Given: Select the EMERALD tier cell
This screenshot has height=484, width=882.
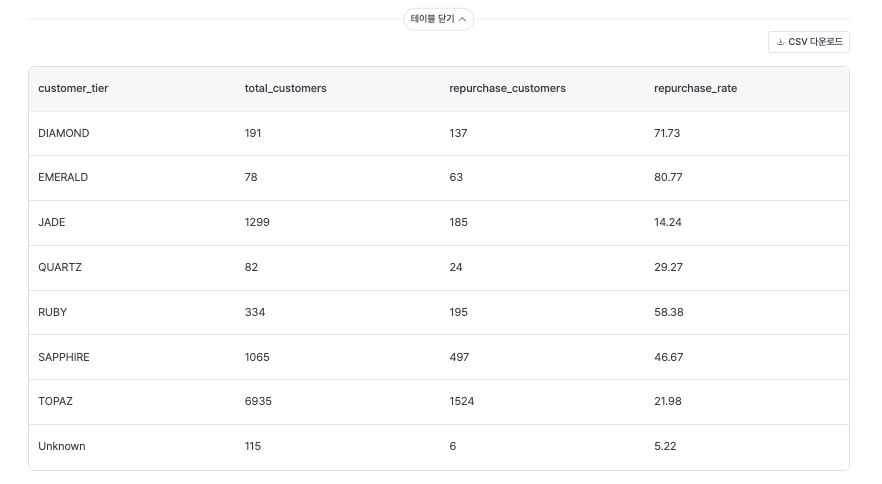Looking at the screenshot, I should pyautogui.click(x=63, y=178).
